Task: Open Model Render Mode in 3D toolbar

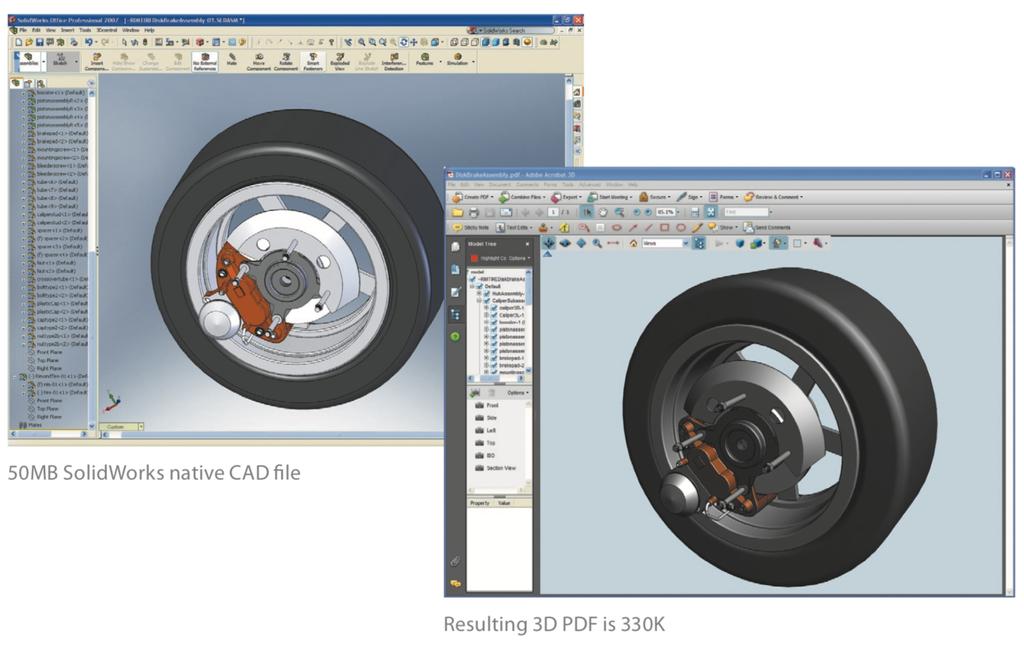Action: point(756,243)
